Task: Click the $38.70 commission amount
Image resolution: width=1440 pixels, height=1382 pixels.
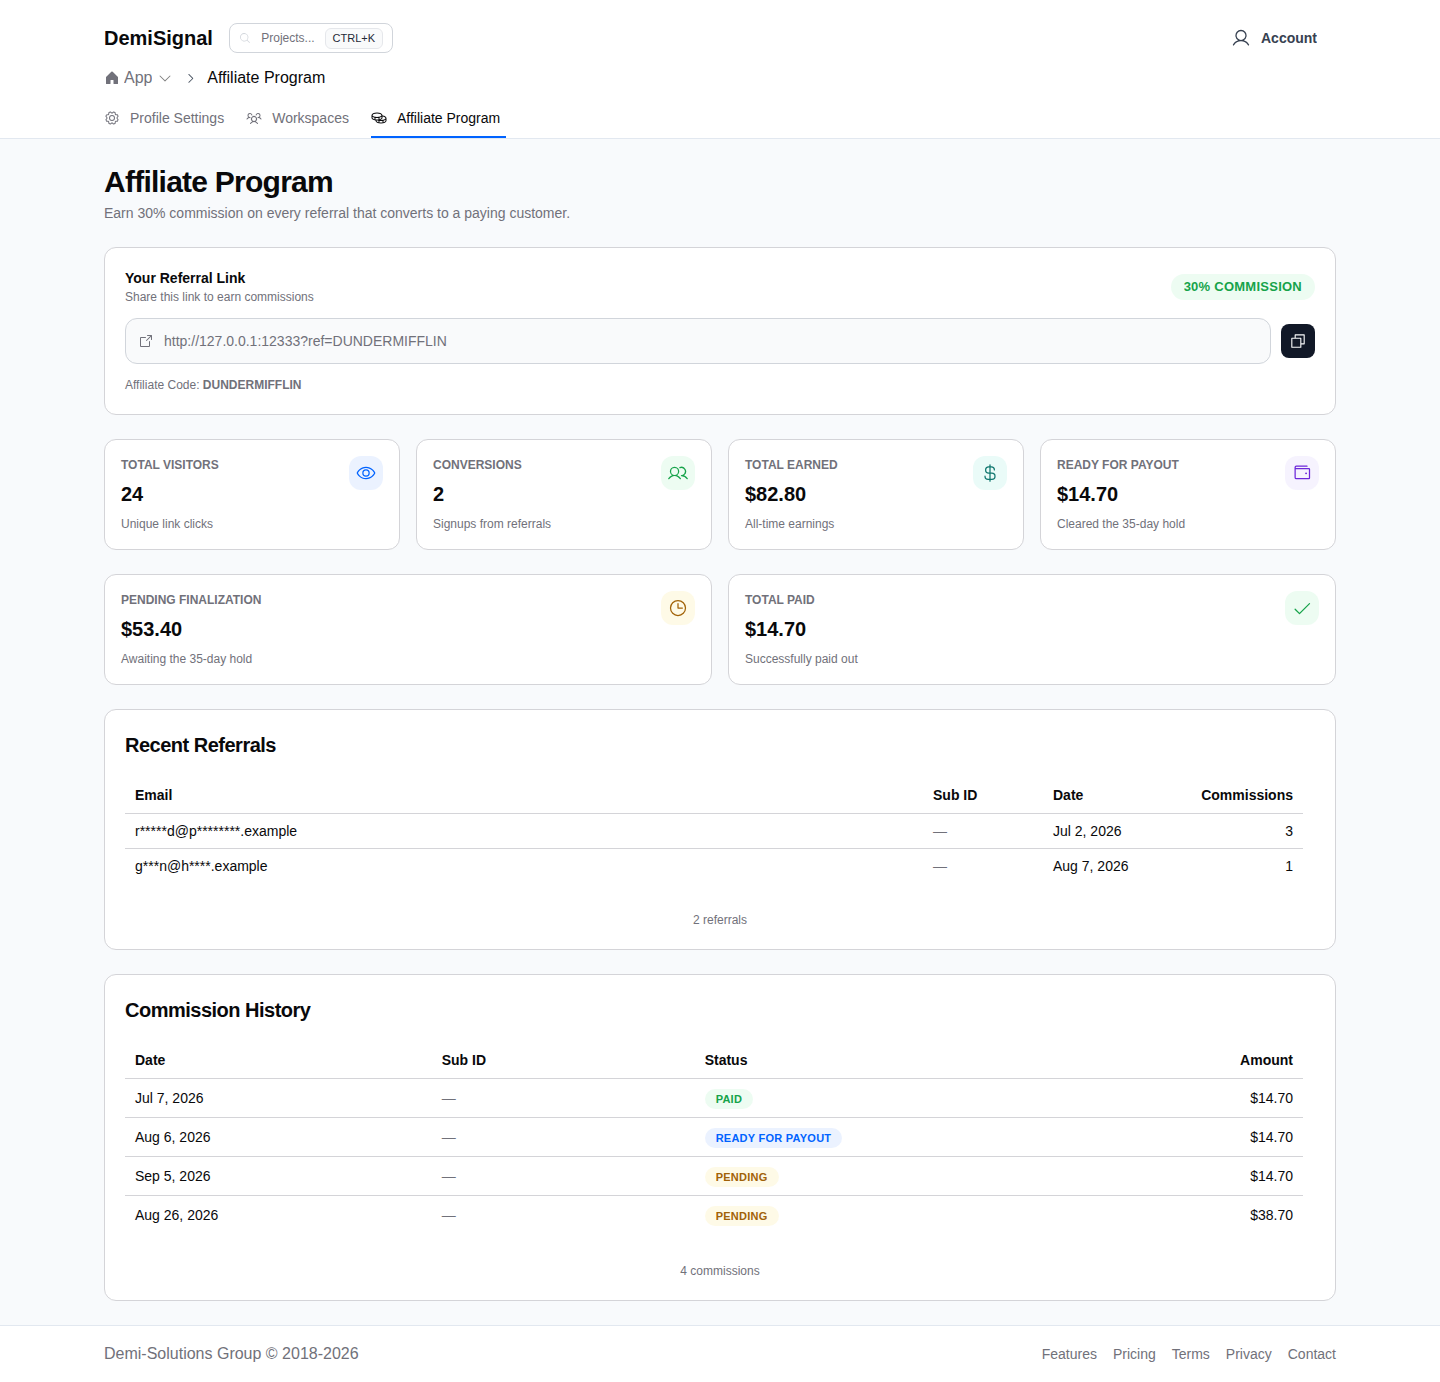Action: 1271,1215
